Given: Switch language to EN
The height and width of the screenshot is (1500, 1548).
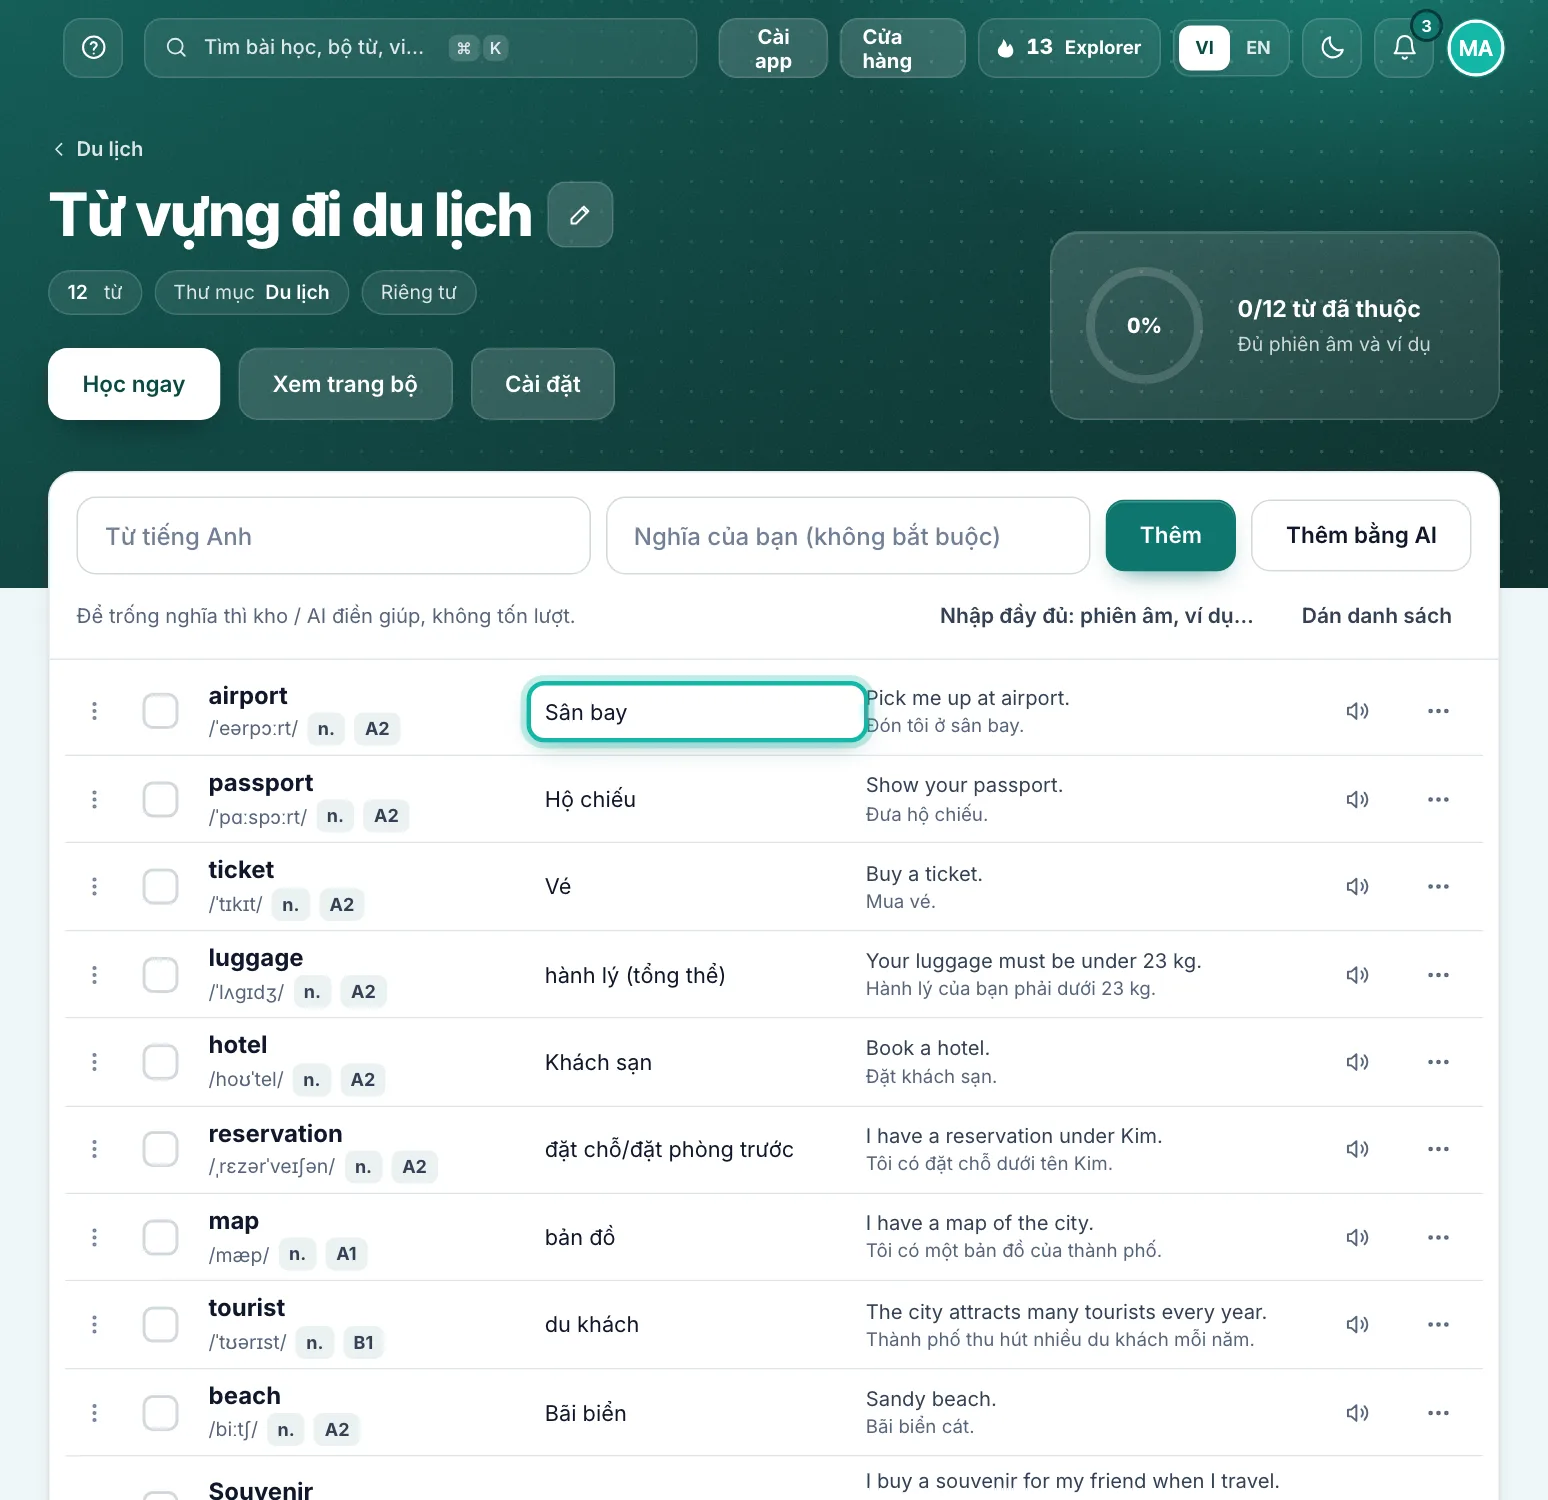Looking at the screenshot, I should 1258,48.
